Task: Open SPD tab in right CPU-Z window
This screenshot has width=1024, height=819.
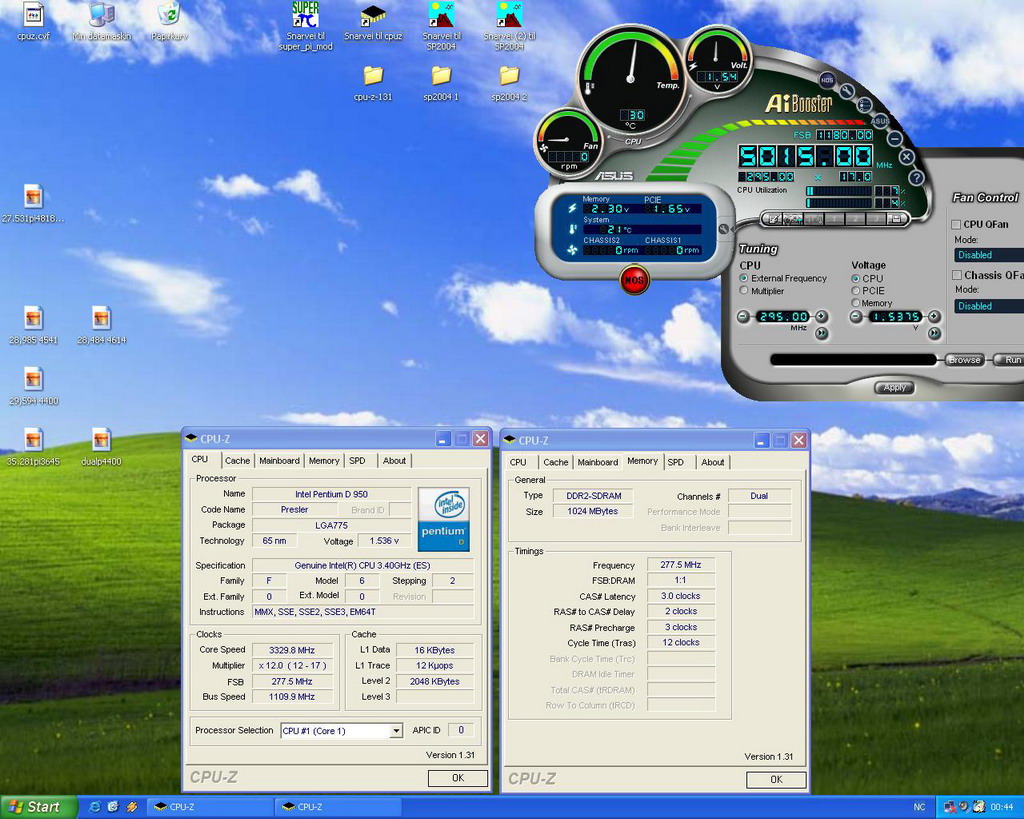Action: point(676,462)
